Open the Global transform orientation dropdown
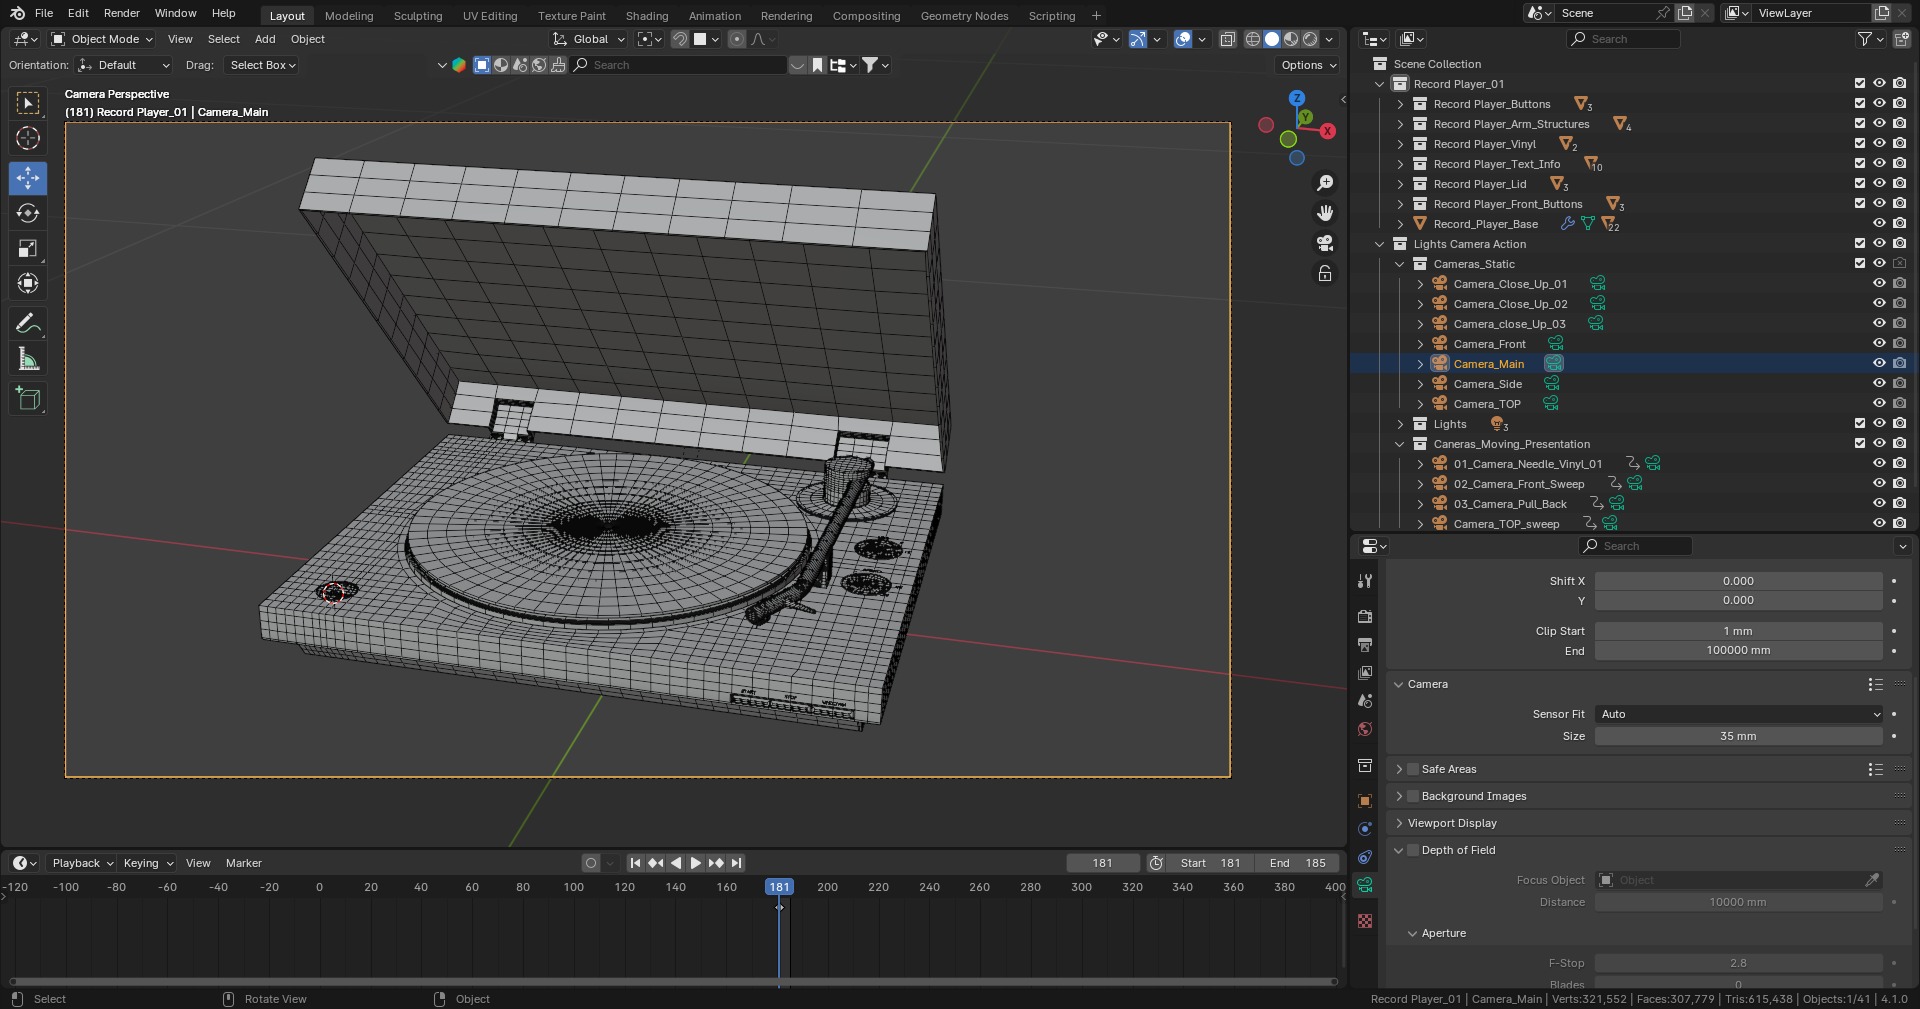The width and height of the screenshot is (1920, 1009). coord(589,39)
